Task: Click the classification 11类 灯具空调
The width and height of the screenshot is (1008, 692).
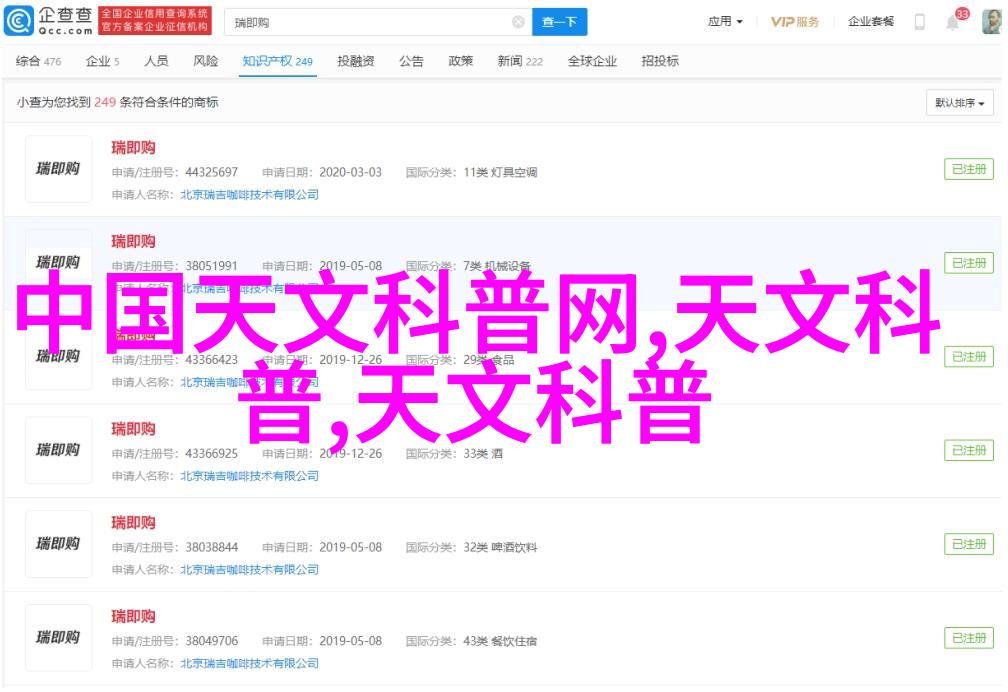Action: 500,172
